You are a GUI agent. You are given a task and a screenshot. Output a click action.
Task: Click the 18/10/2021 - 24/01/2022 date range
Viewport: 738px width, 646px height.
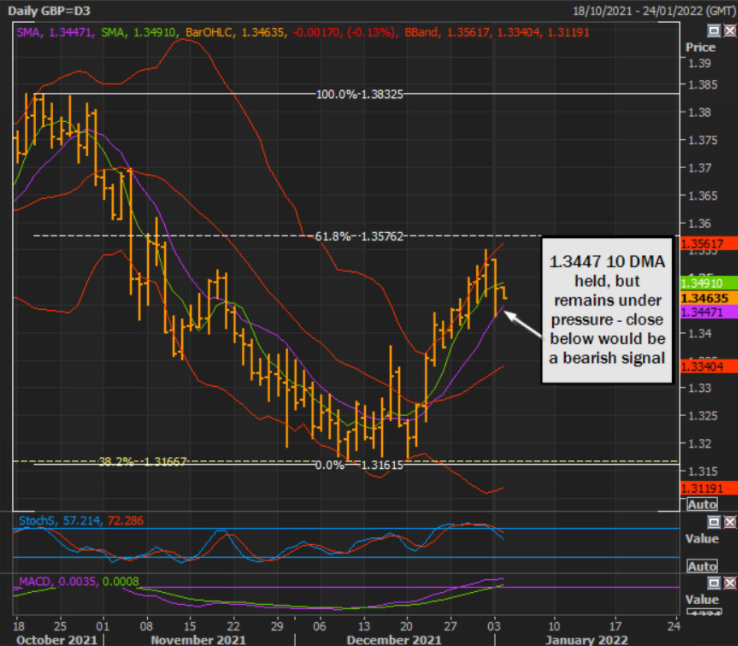pos(654,11)
